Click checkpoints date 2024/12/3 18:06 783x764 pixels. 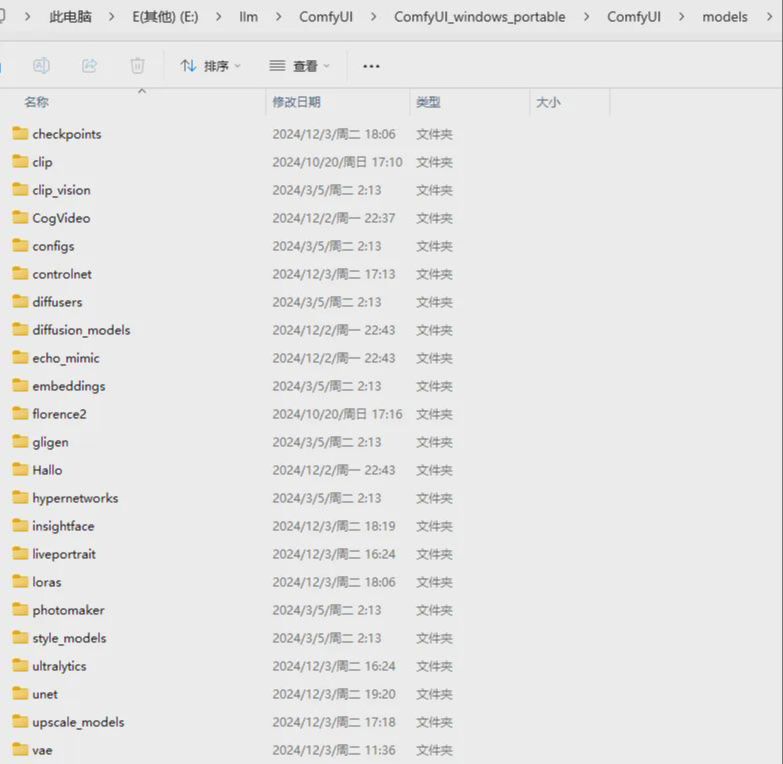tap(334, 134)
